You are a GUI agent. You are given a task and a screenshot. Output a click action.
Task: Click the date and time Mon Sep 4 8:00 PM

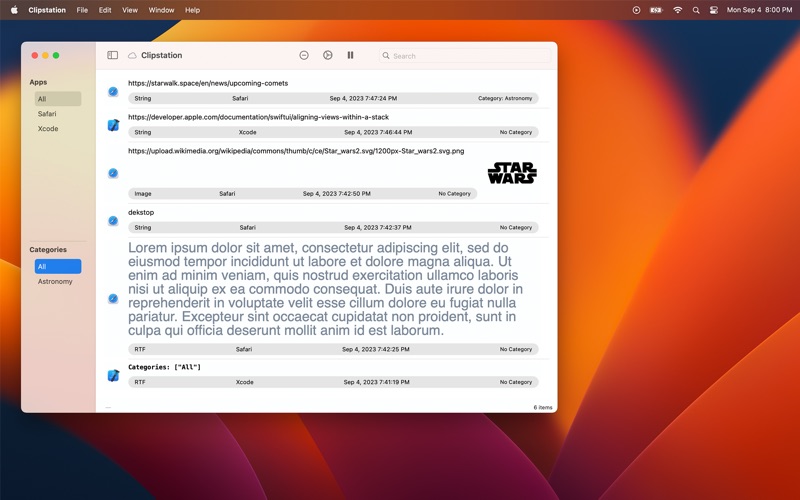[x=759, y=10]
